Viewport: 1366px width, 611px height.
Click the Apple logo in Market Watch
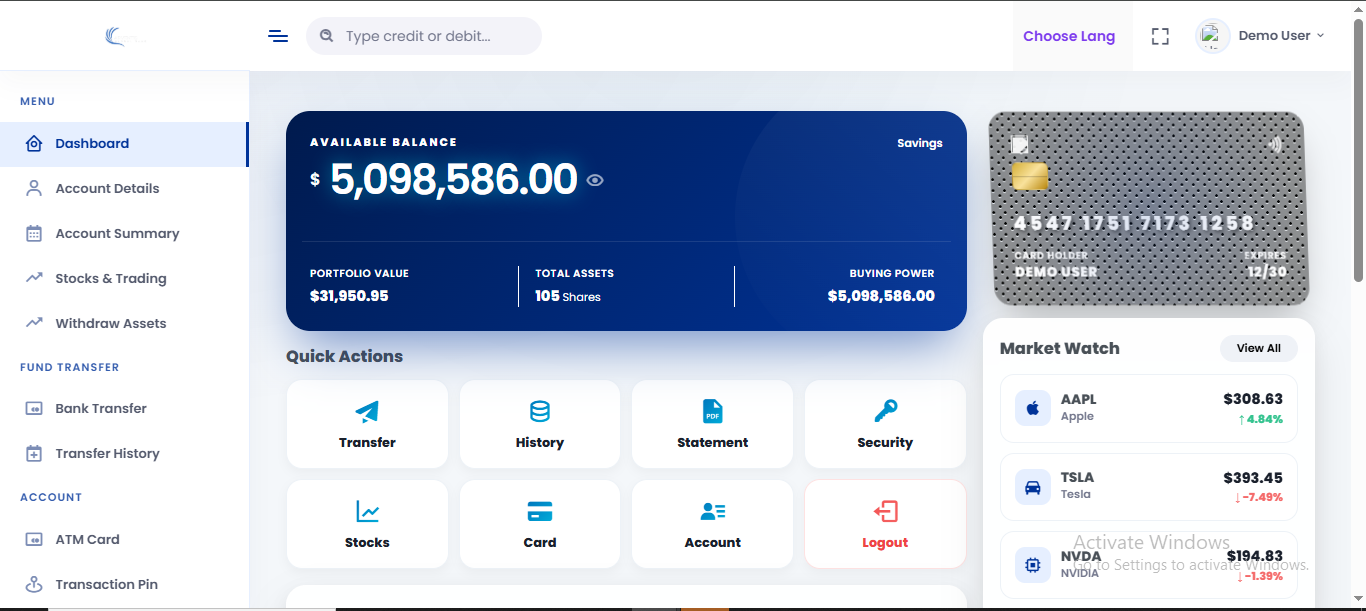pos(1033,408)
